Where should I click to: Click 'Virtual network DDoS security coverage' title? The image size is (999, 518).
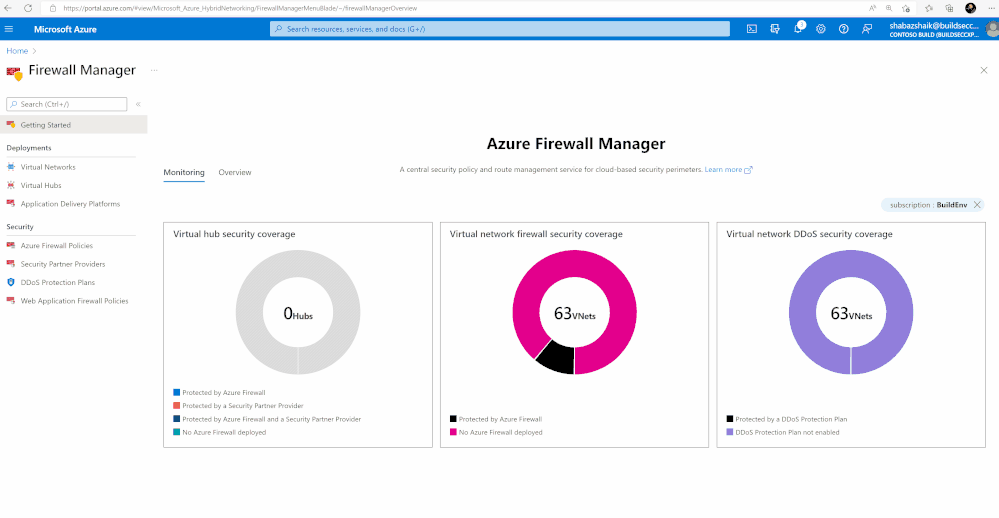[x=809, y=234]
